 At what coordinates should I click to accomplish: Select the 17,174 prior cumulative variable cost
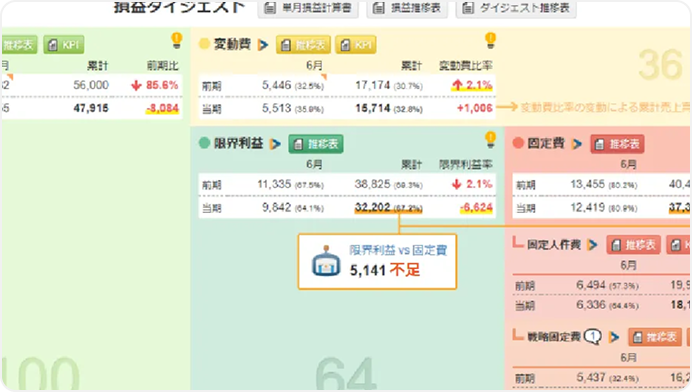[x=373, y=85]
